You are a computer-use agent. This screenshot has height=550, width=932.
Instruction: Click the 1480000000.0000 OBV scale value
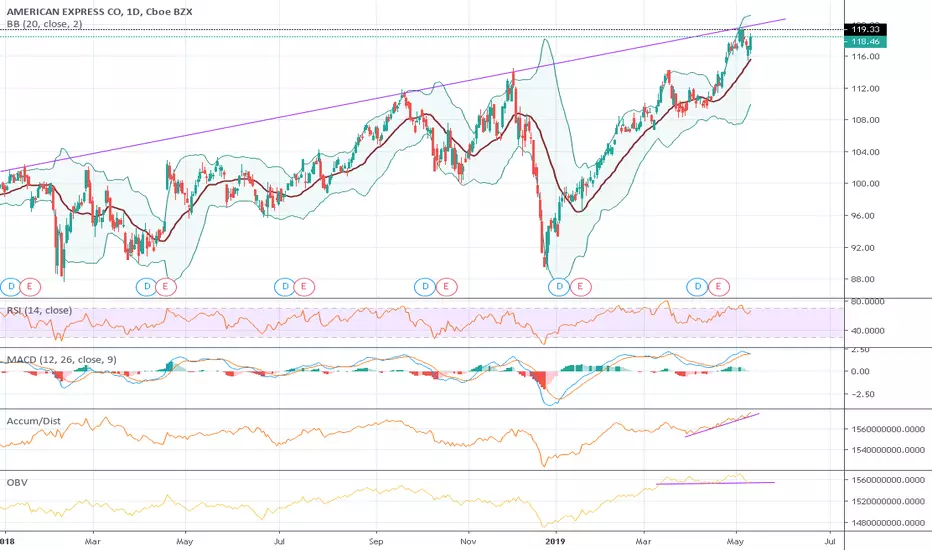(x=889, y=523)
